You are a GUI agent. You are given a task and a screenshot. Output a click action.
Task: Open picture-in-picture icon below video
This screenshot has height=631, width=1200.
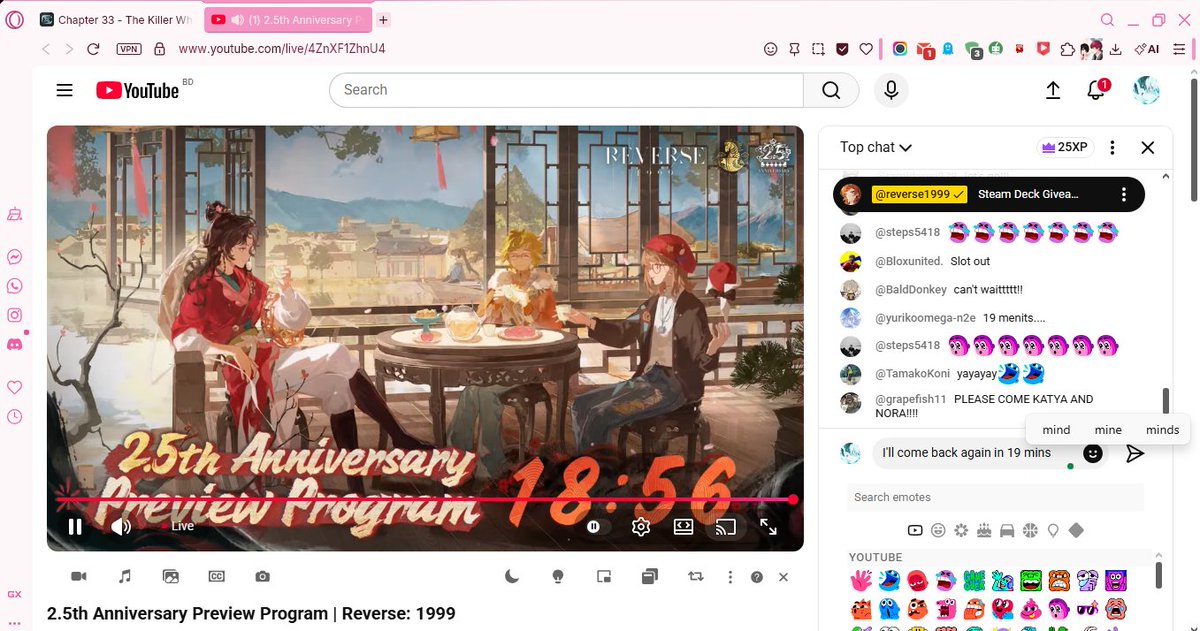pos(604,577)
